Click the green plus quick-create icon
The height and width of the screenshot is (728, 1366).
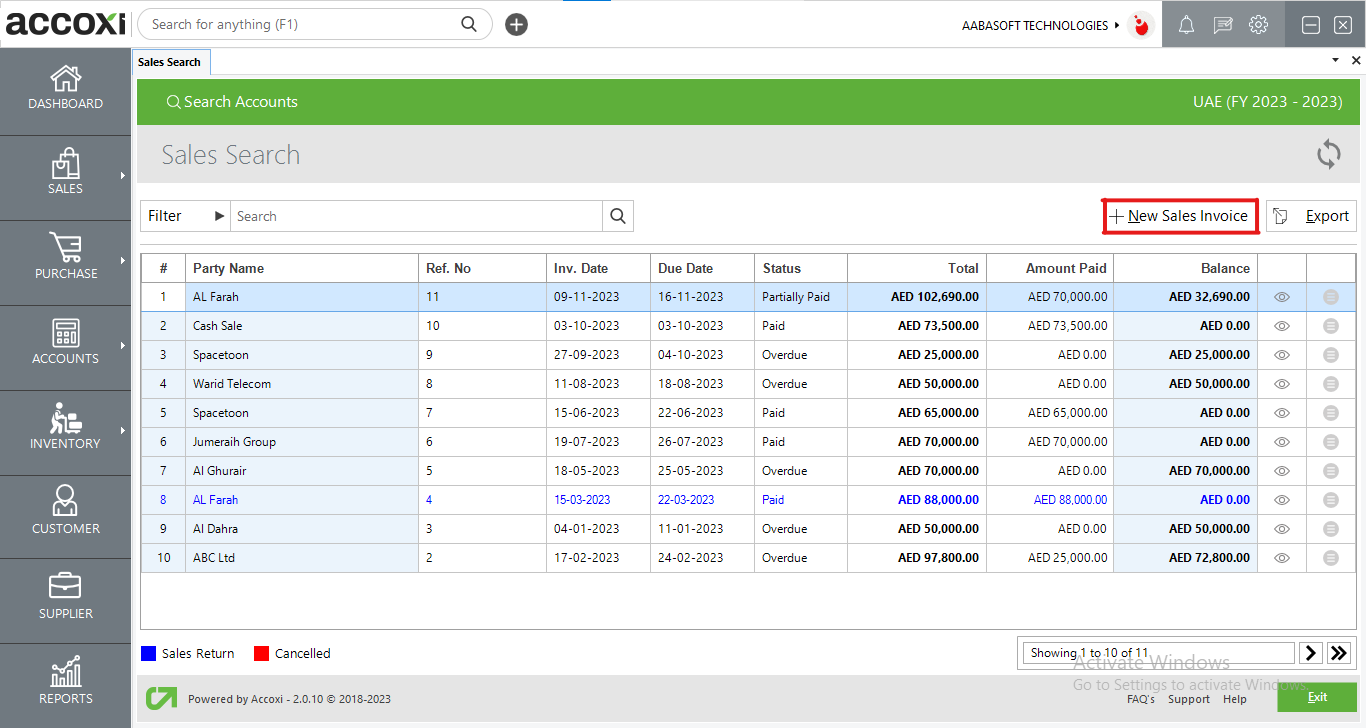(x=516, y=23)
